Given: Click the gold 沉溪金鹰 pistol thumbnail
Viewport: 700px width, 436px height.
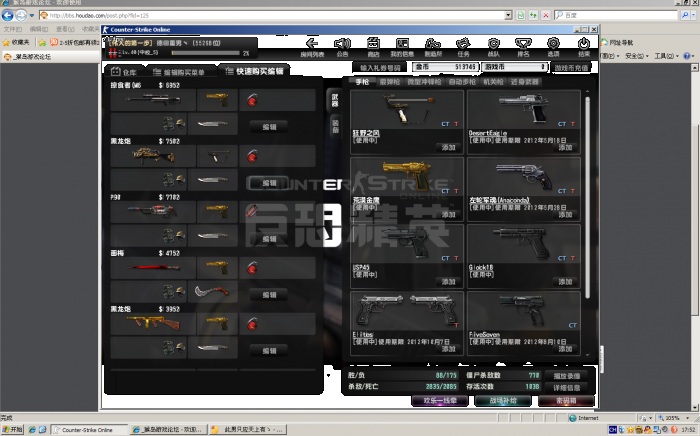Looking at the screenshot, I should point(407,174).
